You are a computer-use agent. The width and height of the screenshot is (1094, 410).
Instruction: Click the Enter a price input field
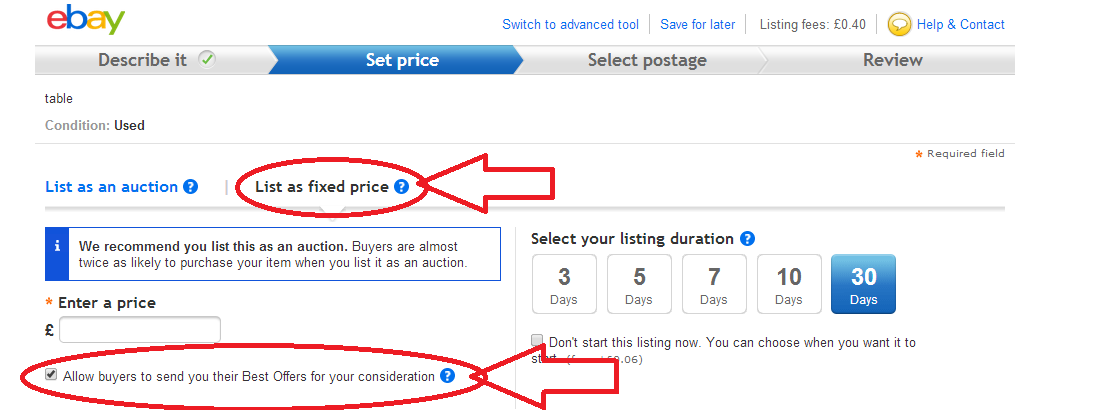point(140,329)
